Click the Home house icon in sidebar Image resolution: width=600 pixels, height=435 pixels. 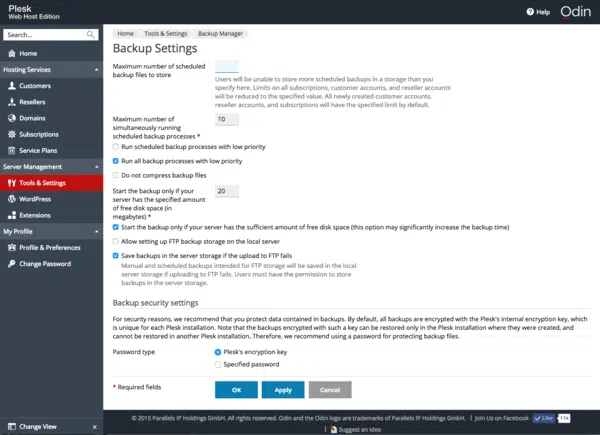coord(12,53)
